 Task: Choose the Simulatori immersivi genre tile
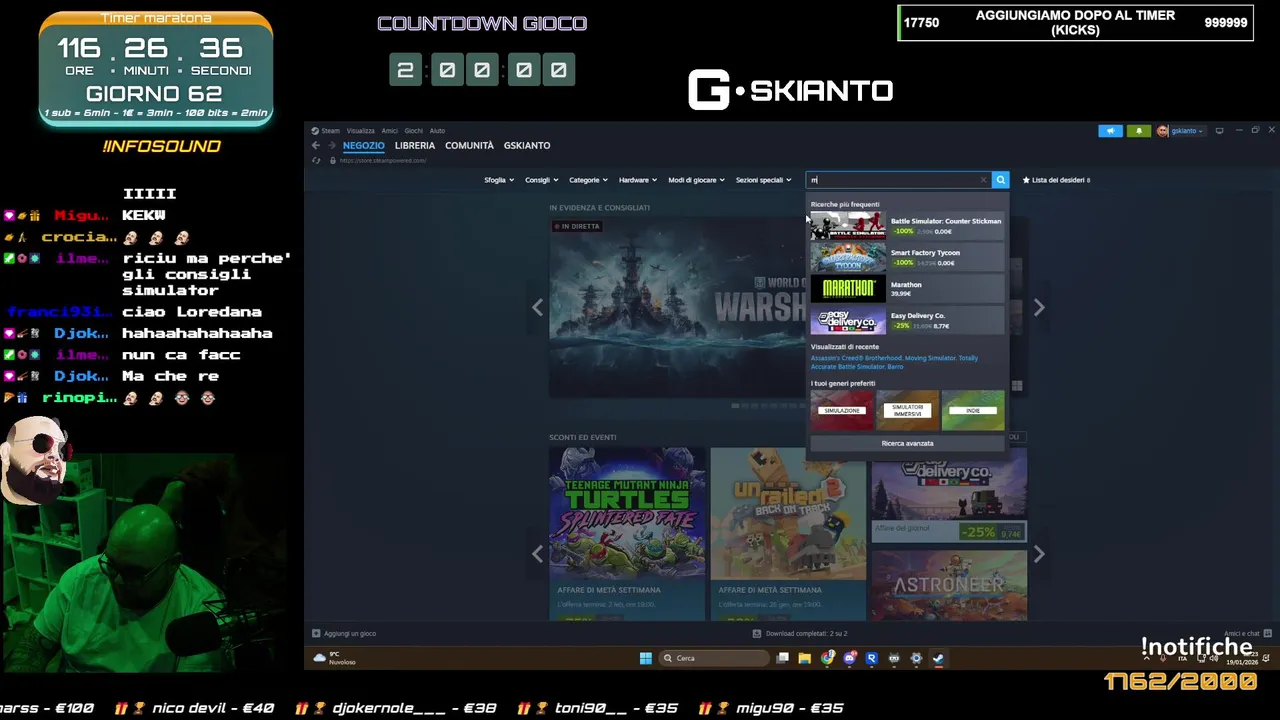(907, 410)
